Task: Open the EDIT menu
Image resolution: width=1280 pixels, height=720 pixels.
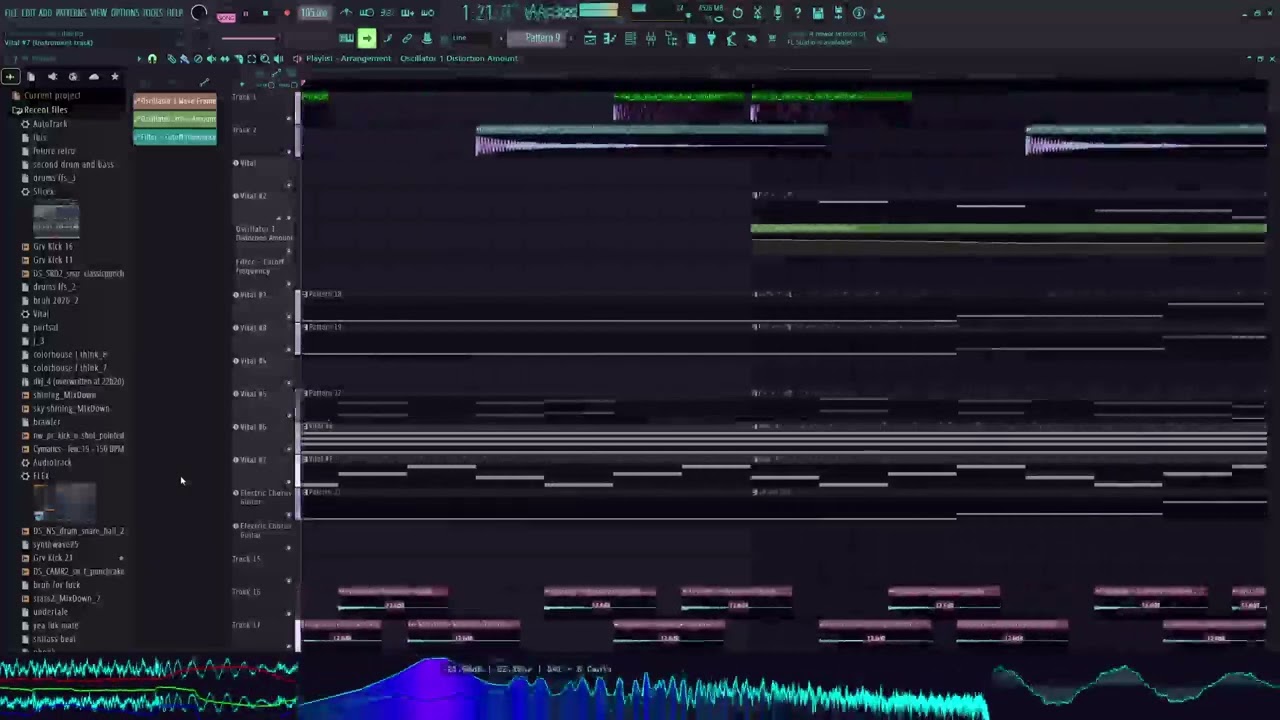Action: point(30,13)
